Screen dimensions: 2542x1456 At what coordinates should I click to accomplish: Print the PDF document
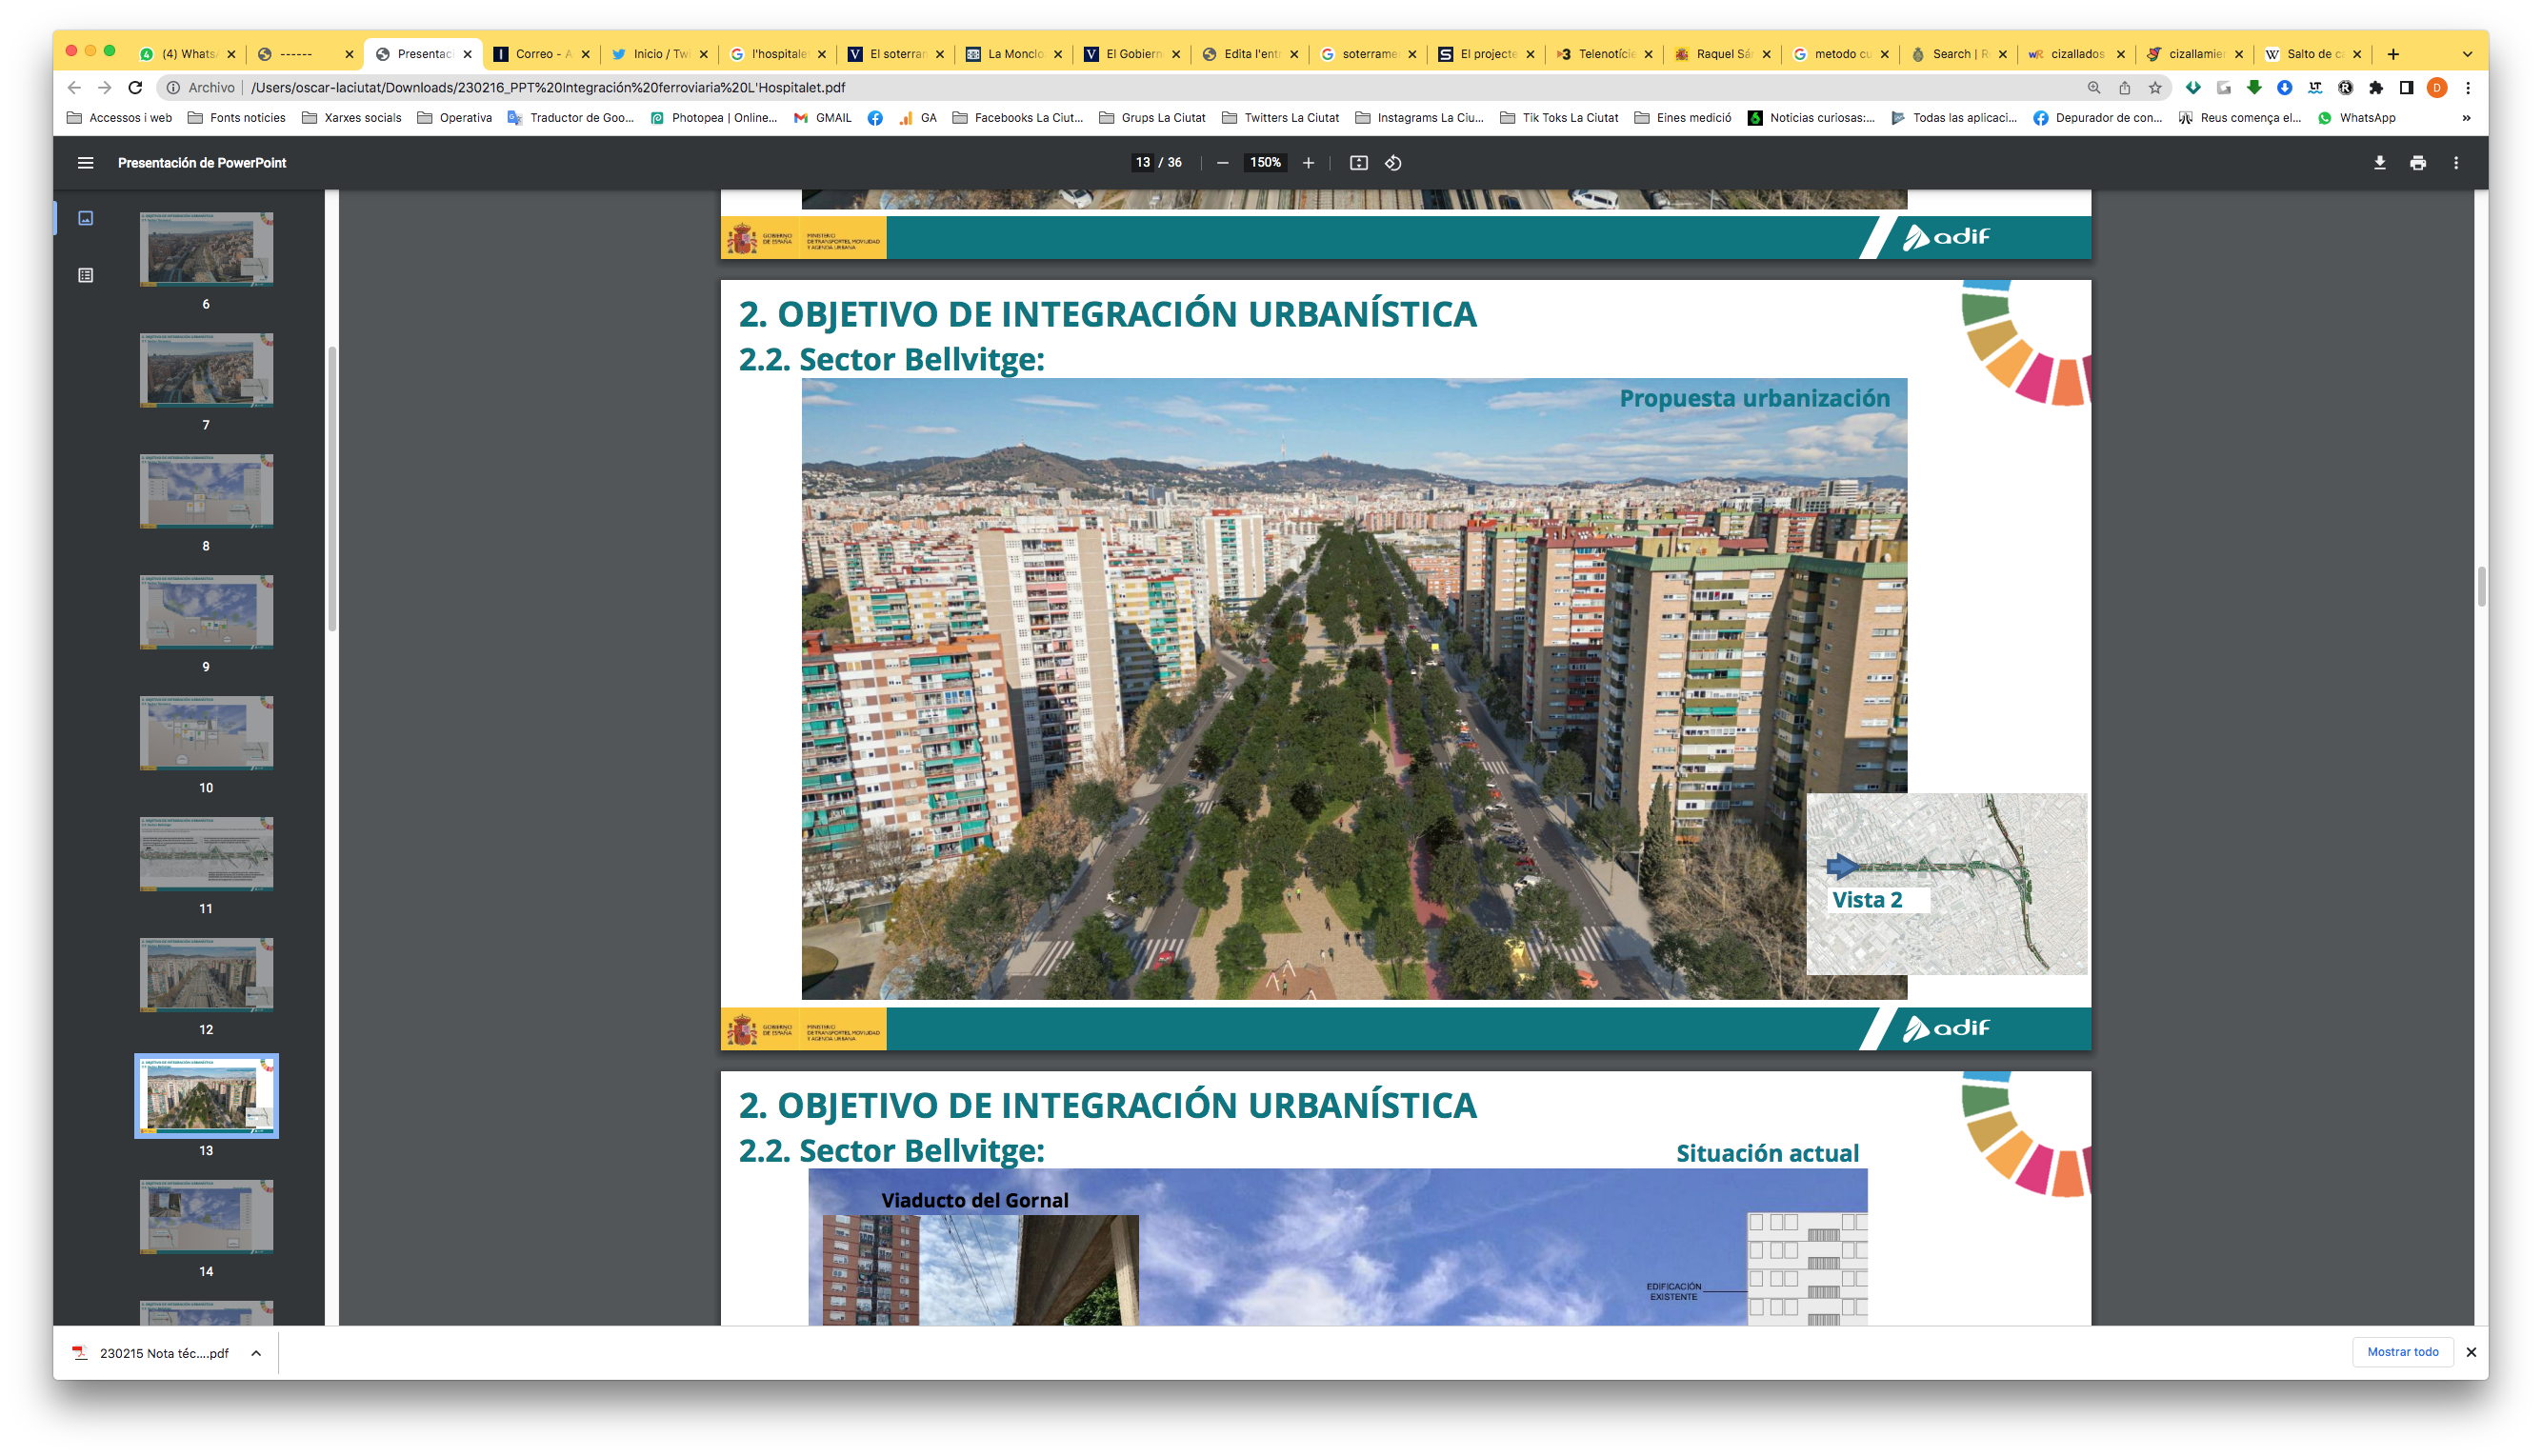2417,163
